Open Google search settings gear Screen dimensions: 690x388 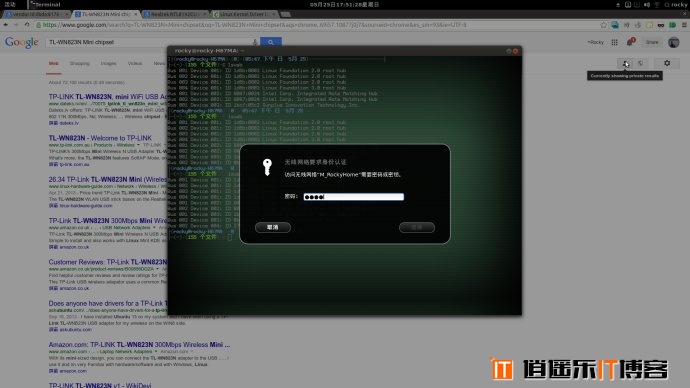667,63
